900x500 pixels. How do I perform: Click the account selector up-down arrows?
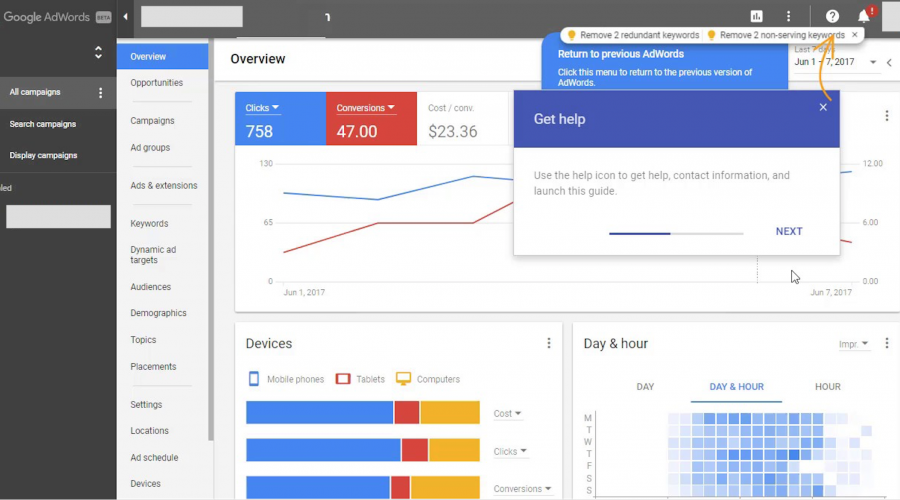point(98,53)
